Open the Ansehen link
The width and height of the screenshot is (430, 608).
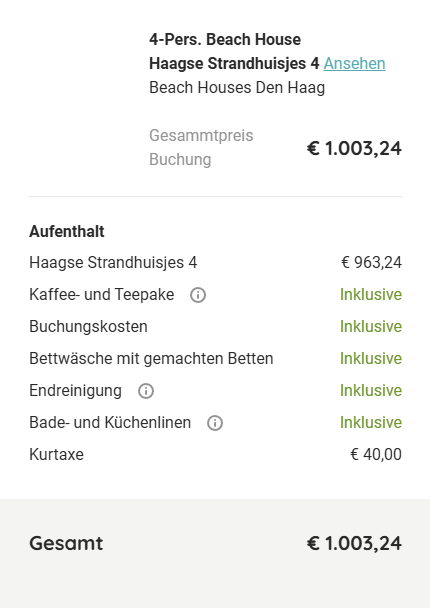tap(354, 64)
